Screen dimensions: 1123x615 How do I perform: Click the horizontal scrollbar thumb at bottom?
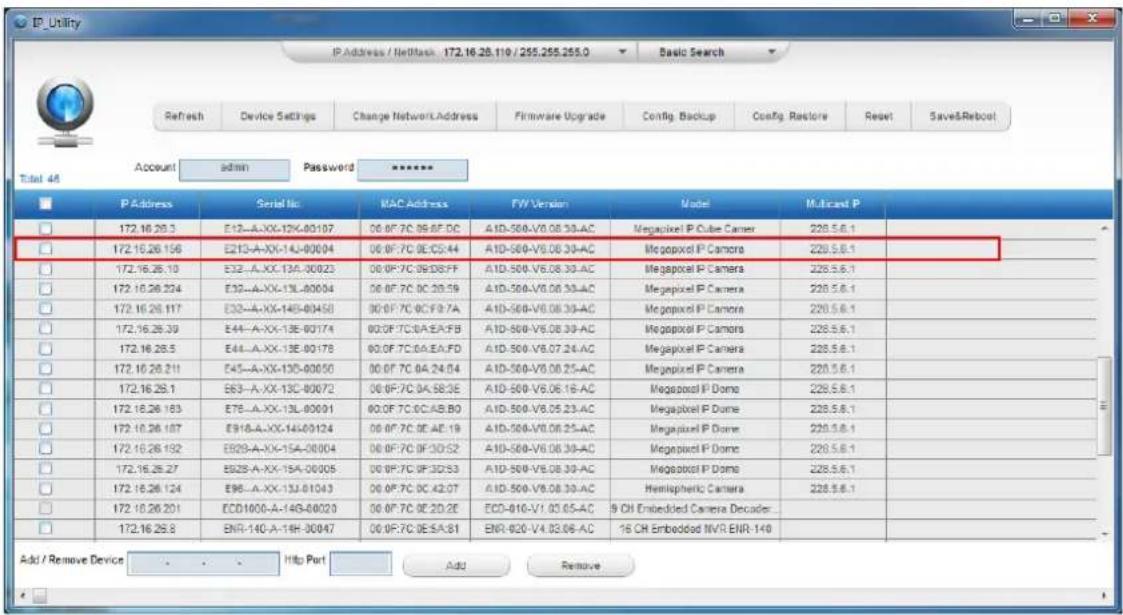[x=40, y=595]
